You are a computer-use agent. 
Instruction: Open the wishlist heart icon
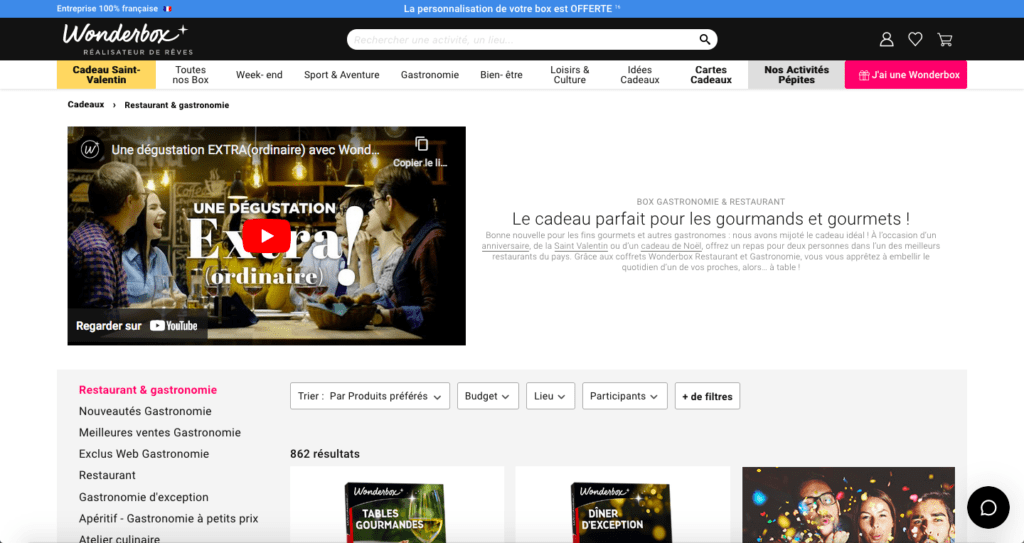click(x=915, y=40)
